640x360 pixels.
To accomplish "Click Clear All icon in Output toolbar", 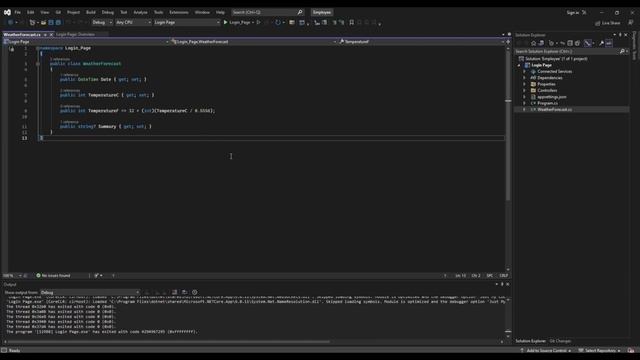I will 175,292.
